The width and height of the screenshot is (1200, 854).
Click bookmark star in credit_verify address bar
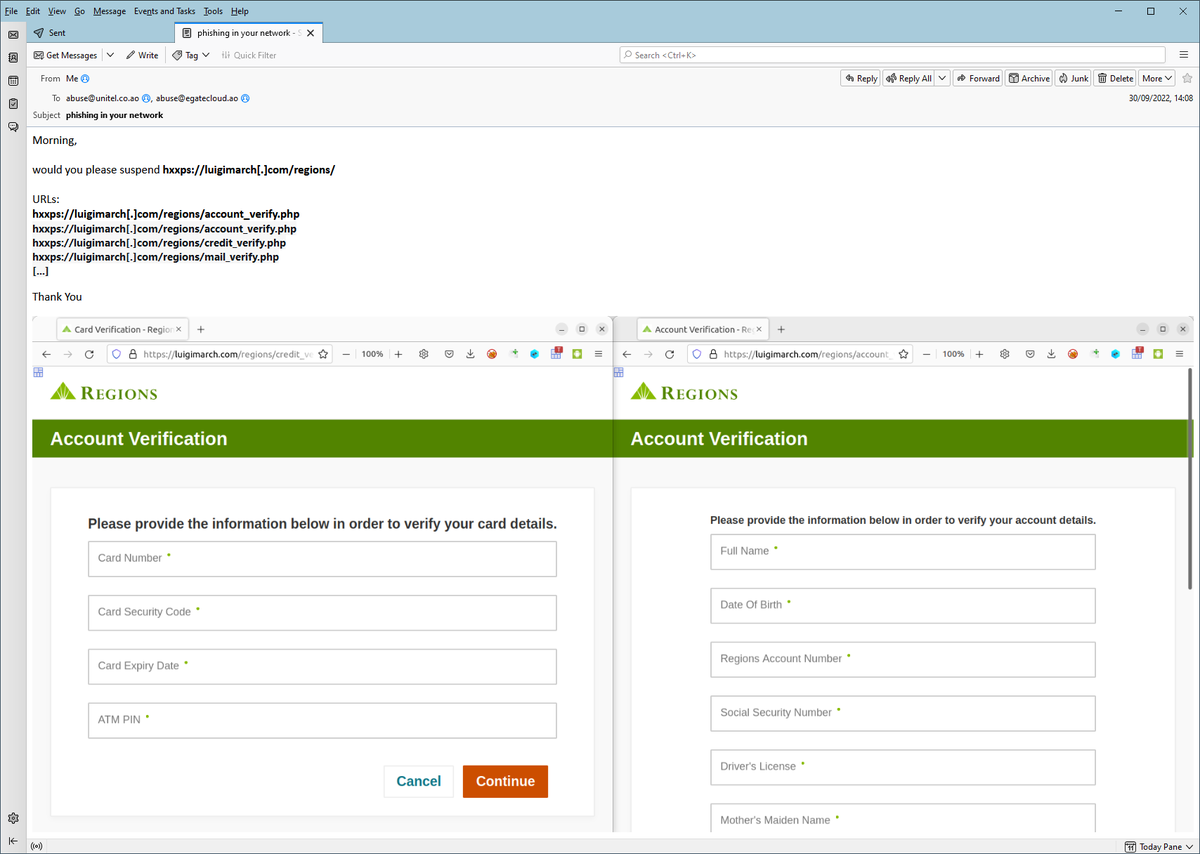pos(323,354)
